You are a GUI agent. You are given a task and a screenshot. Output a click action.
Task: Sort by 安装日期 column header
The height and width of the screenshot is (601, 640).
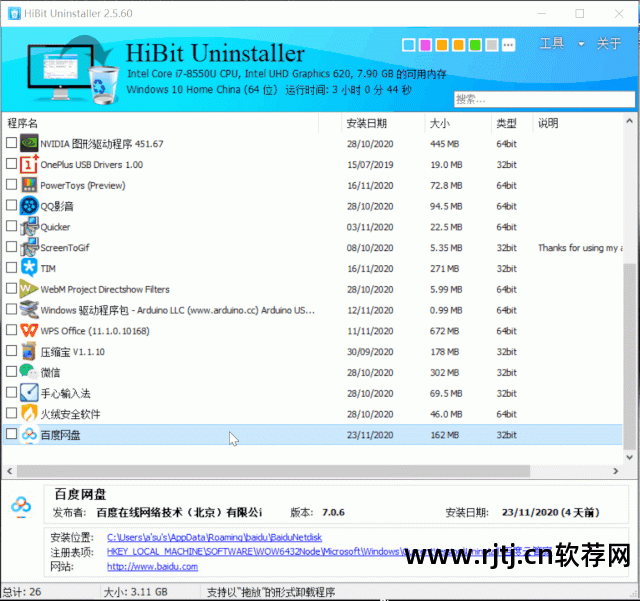tap(367, 123)
